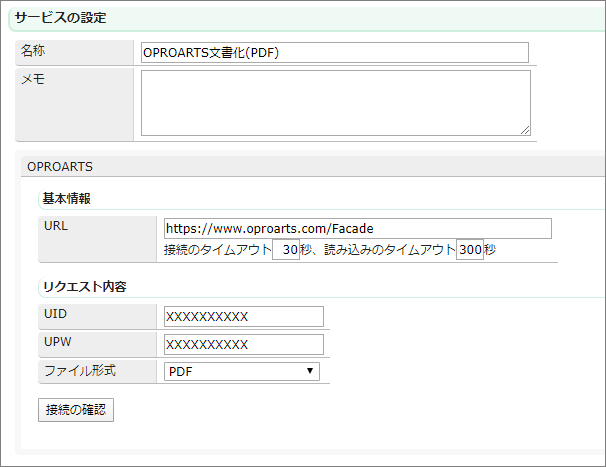The height and width of the screenshot is (467, 606).
Task: Click the 名称 text field
Action: (x=334, y=53)
